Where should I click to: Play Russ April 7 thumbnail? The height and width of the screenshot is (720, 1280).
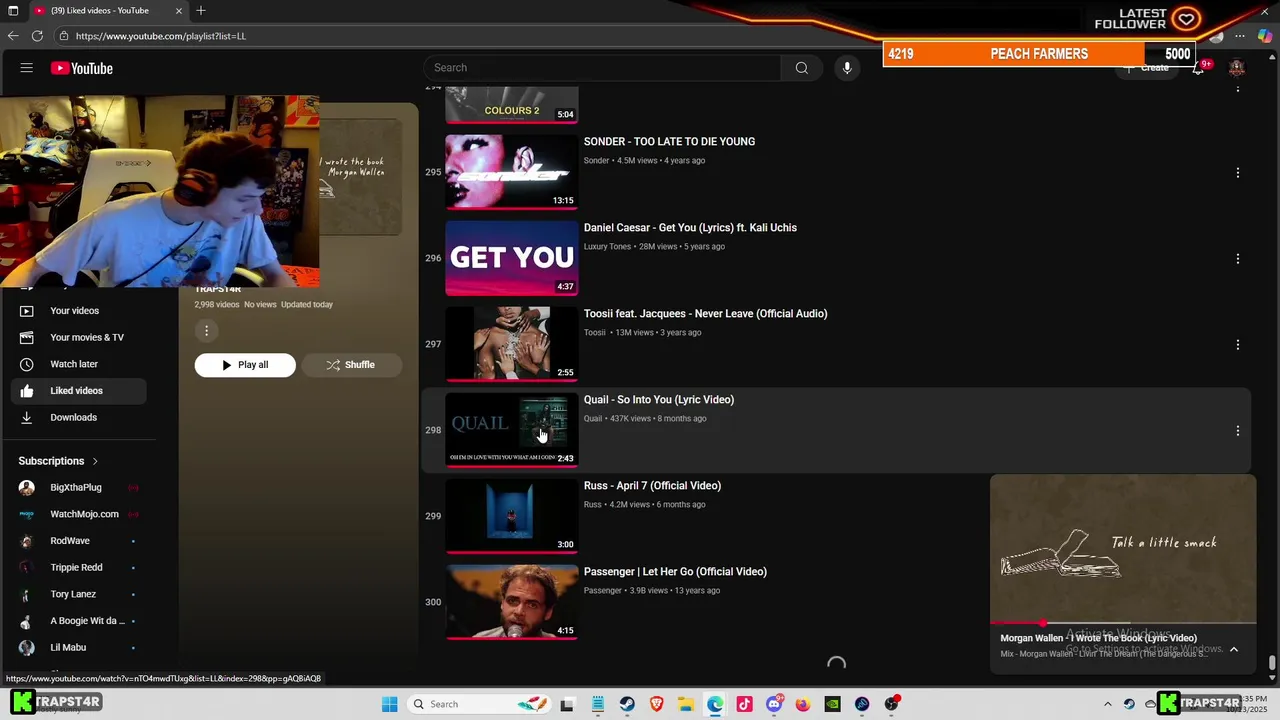click(512, 516)
